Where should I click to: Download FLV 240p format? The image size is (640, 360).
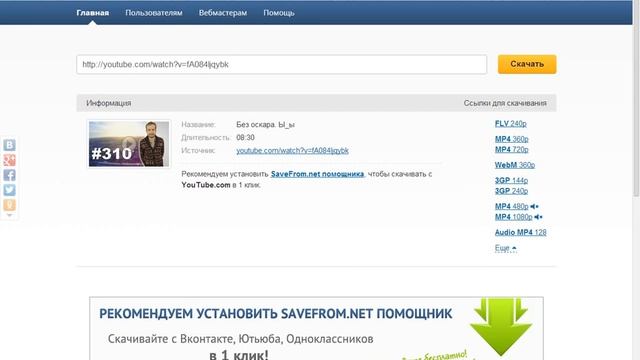511,124
